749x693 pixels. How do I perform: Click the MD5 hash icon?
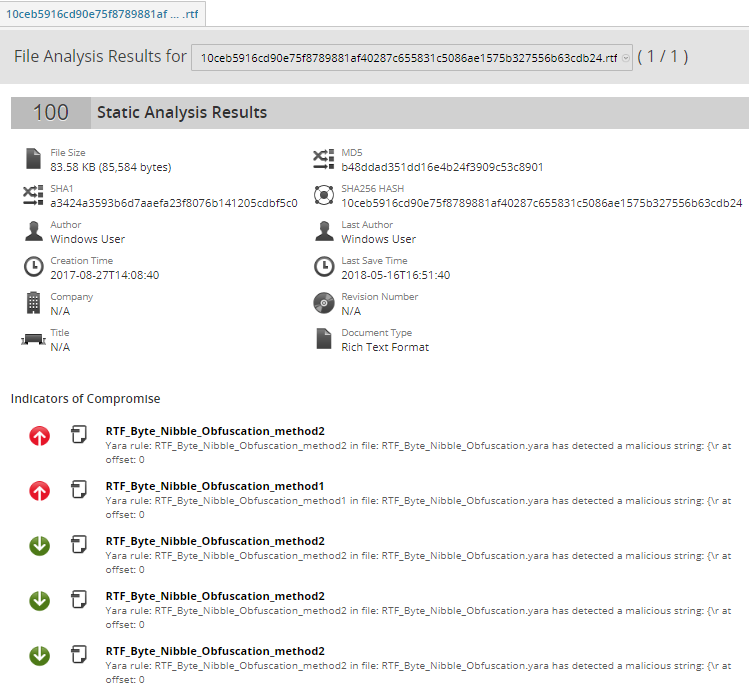click(x=323, y=159)
